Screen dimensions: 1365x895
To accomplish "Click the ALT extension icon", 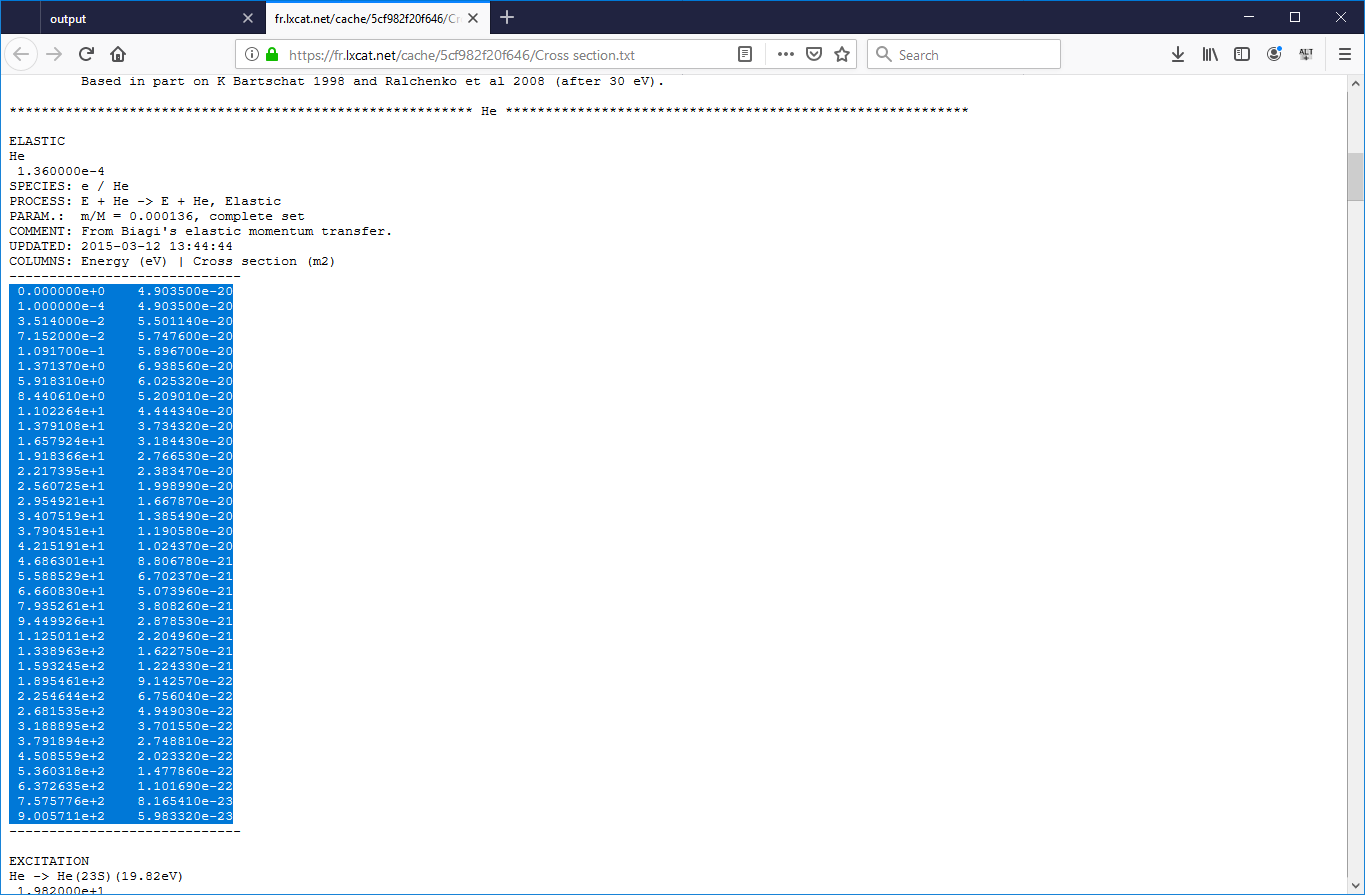I will 1306,55.
